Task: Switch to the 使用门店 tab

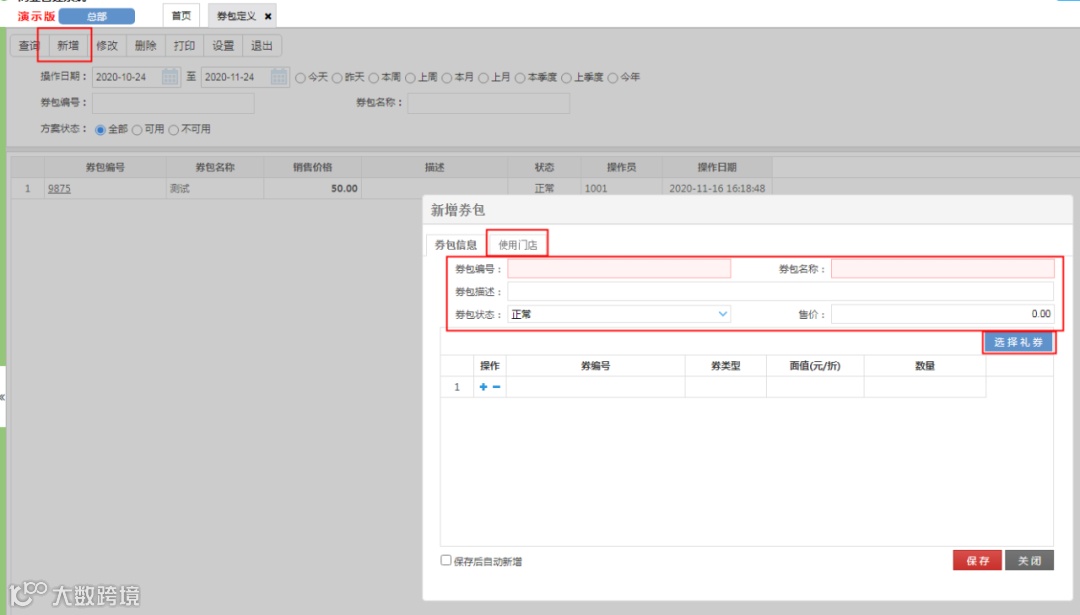Action: 519,242
